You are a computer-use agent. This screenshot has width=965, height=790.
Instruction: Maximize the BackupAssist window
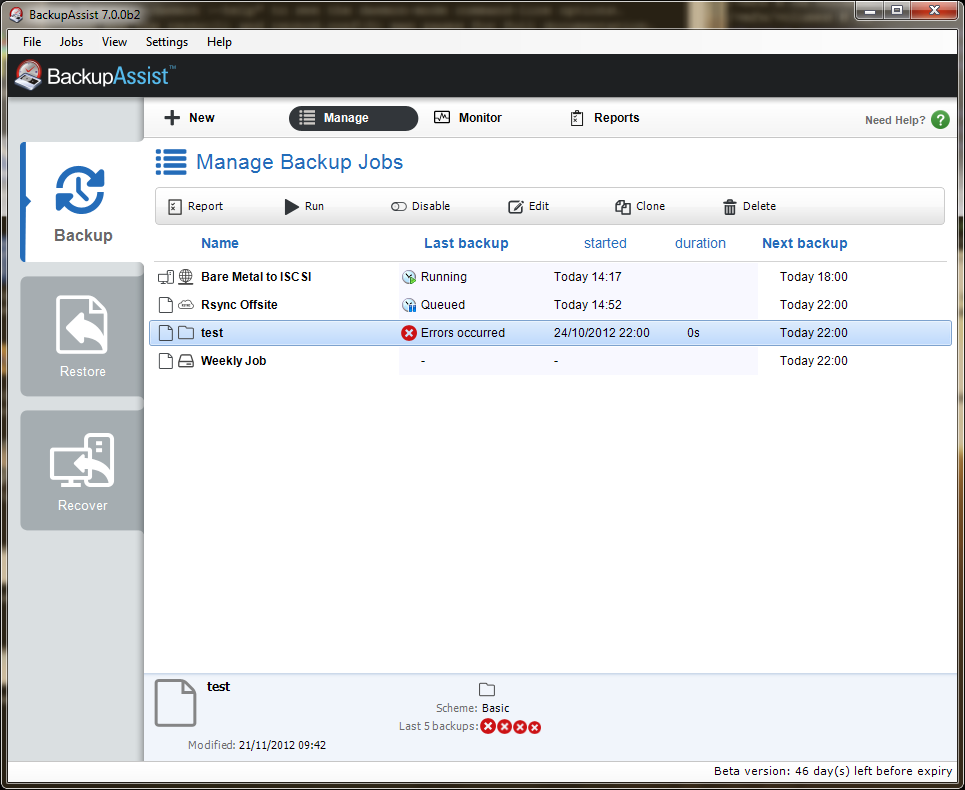pyautogui.click(x=897, y=10)
